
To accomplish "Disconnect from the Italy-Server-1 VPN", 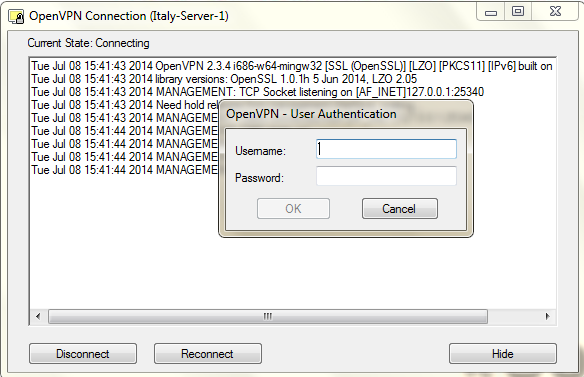I will (x=83, y=354).
